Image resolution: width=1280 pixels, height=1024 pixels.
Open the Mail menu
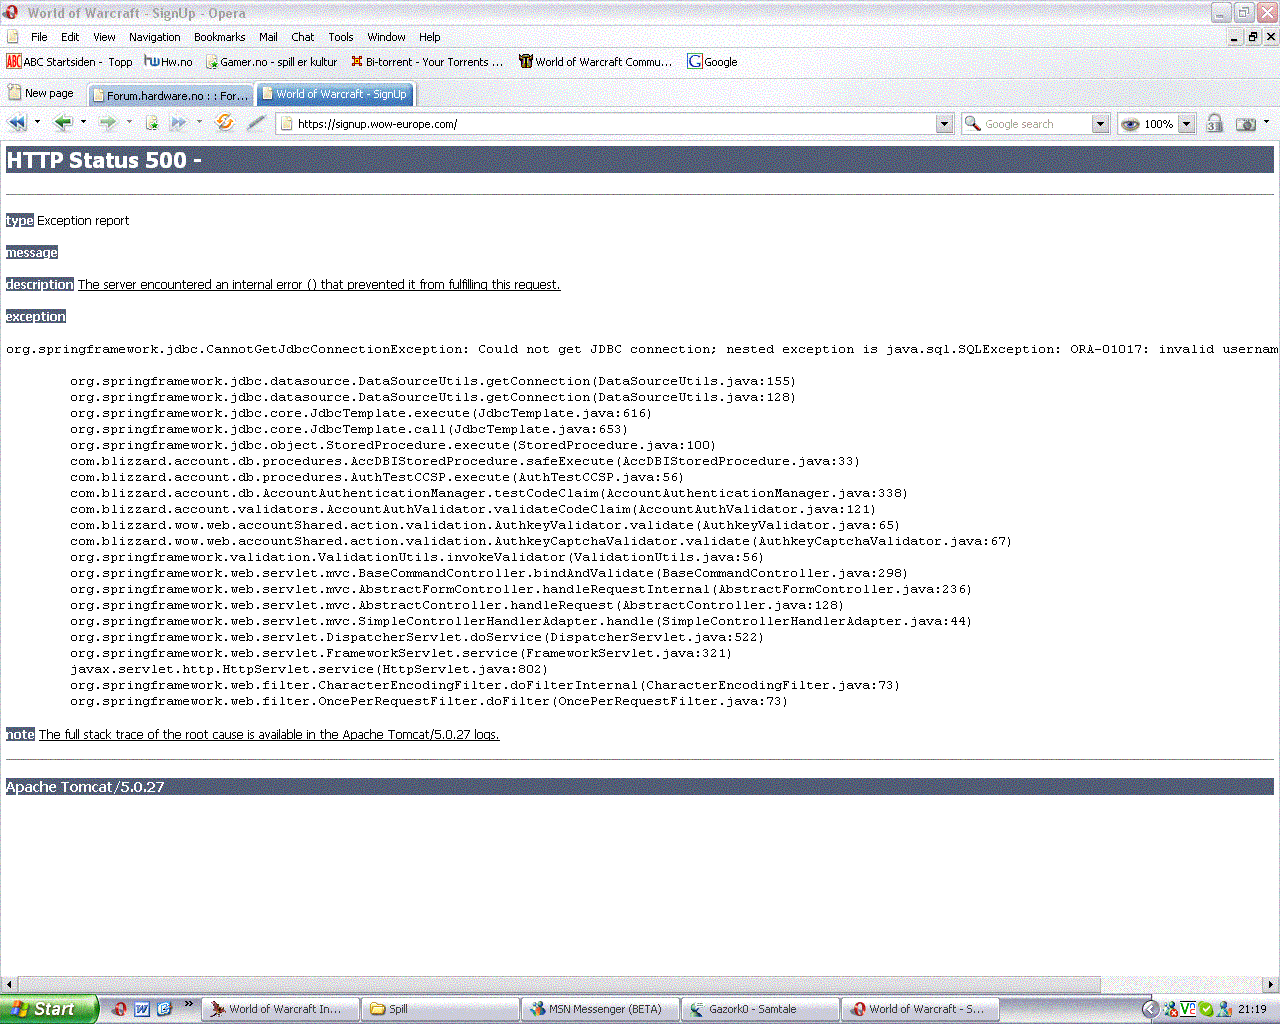click(268, 37)
